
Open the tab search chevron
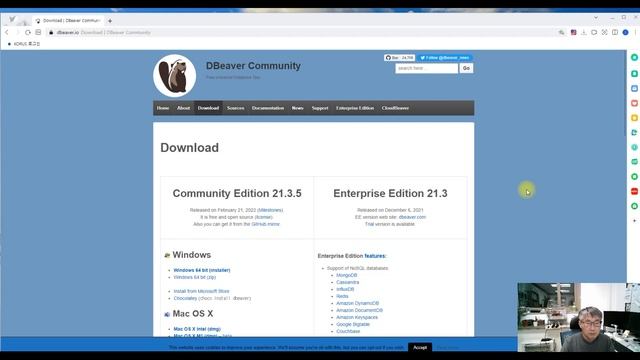(x=596, y=18)
